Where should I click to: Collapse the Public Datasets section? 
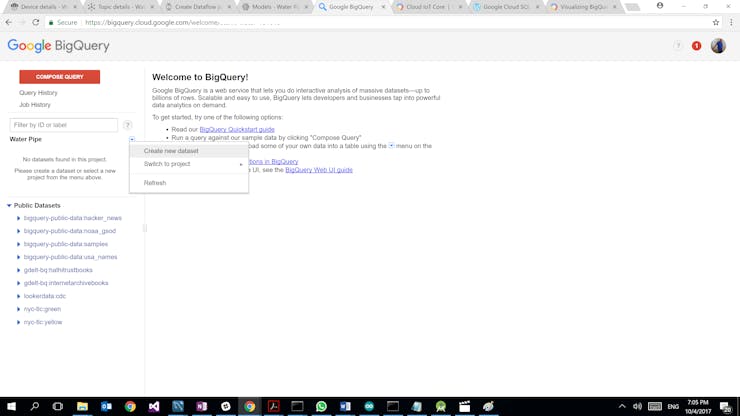point(9,205)
